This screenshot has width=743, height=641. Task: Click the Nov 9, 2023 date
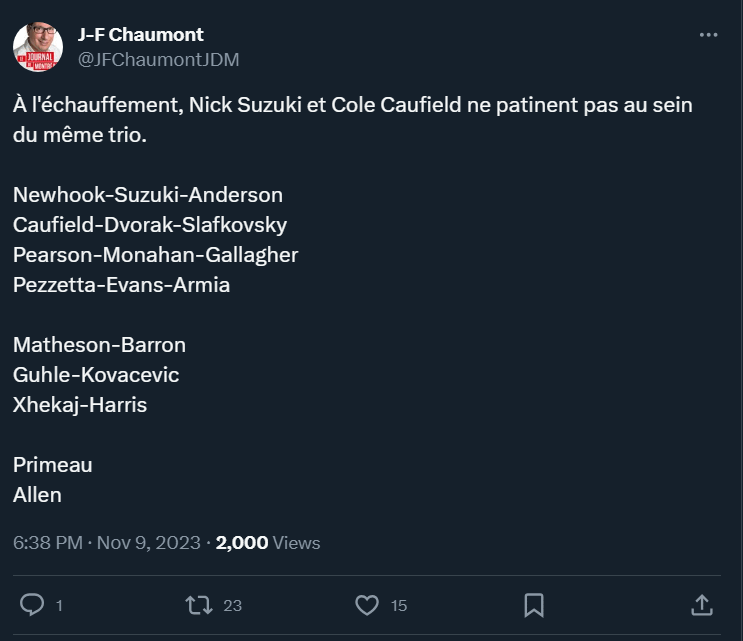tap(150, 543)
